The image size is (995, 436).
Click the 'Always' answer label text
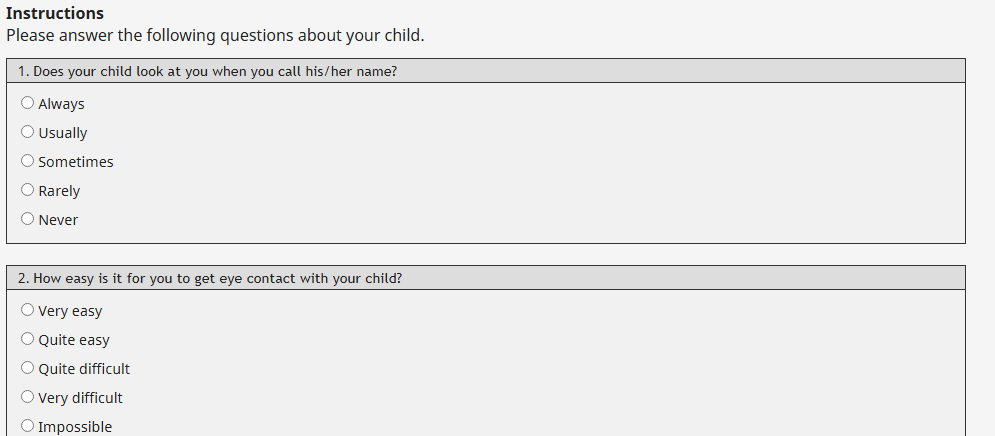(61, 104)
